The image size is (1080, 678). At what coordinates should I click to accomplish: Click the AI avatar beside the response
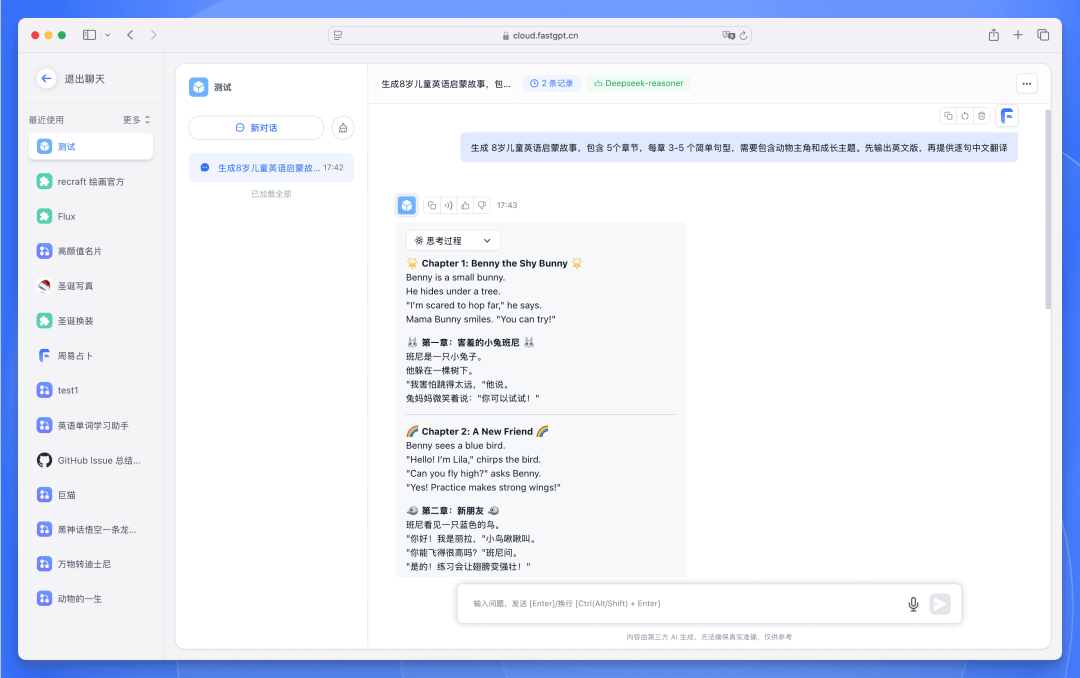tap(407, 205)
